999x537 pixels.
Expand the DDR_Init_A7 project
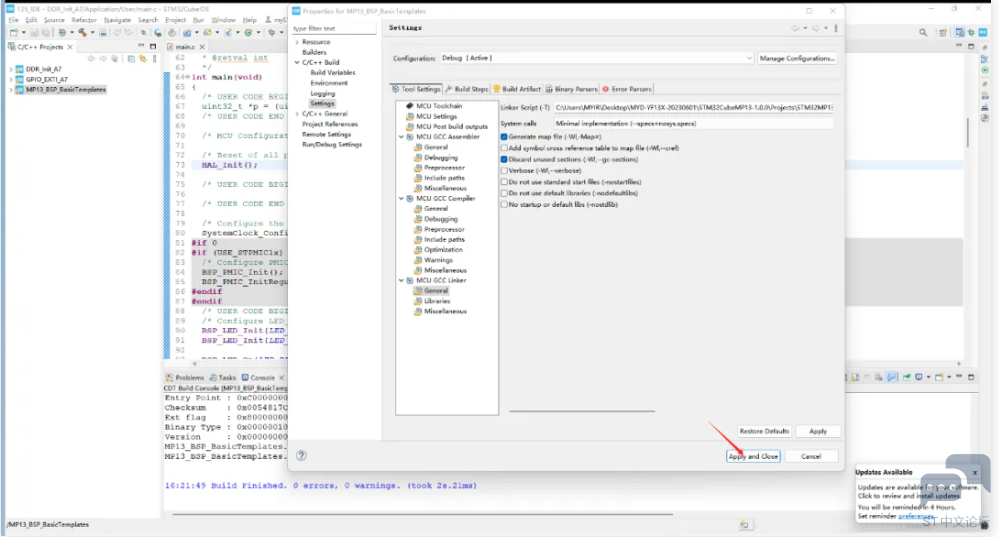point(10,69)
